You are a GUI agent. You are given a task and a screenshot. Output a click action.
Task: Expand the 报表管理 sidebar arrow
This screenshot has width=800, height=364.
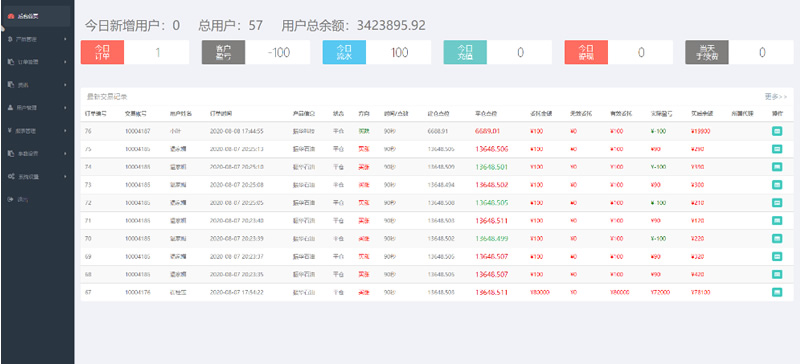65,131
